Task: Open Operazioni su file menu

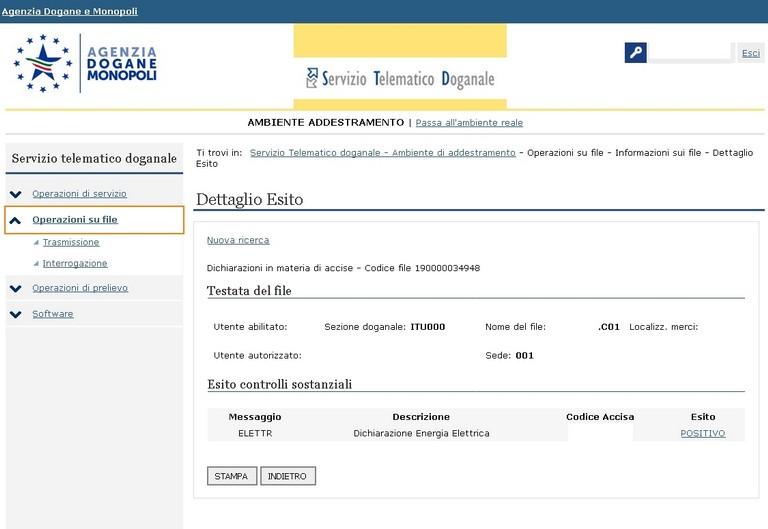Action: pyautogui.click(x=75, y=219)
